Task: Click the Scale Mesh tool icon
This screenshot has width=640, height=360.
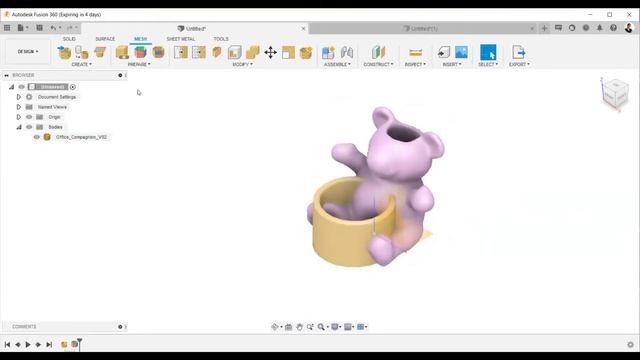Action: 288,52
